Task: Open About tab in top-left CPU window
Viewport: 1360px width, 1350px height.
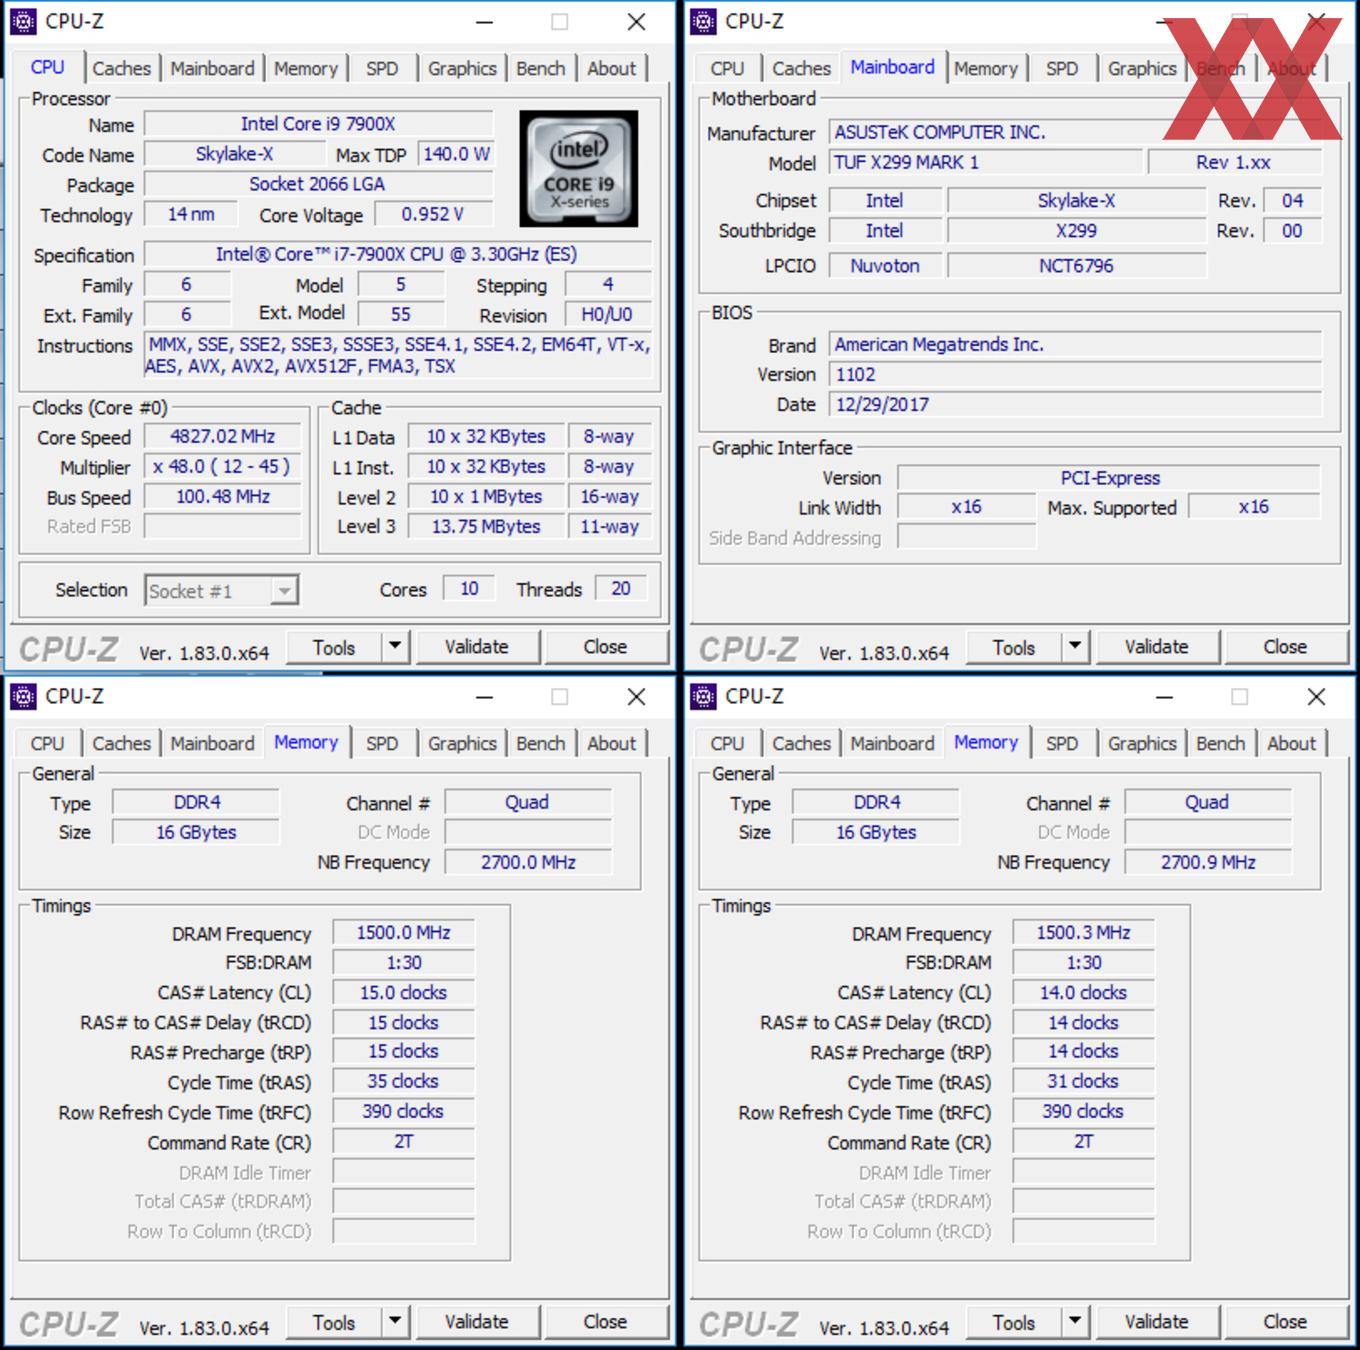Action: (x=611, y=68)
